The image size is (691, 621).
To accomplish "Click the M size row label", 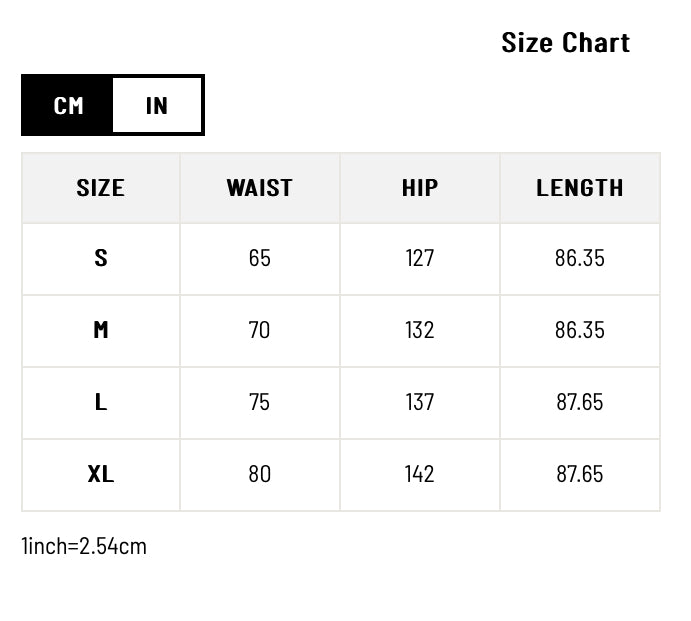I will click(x=100, y=330).
